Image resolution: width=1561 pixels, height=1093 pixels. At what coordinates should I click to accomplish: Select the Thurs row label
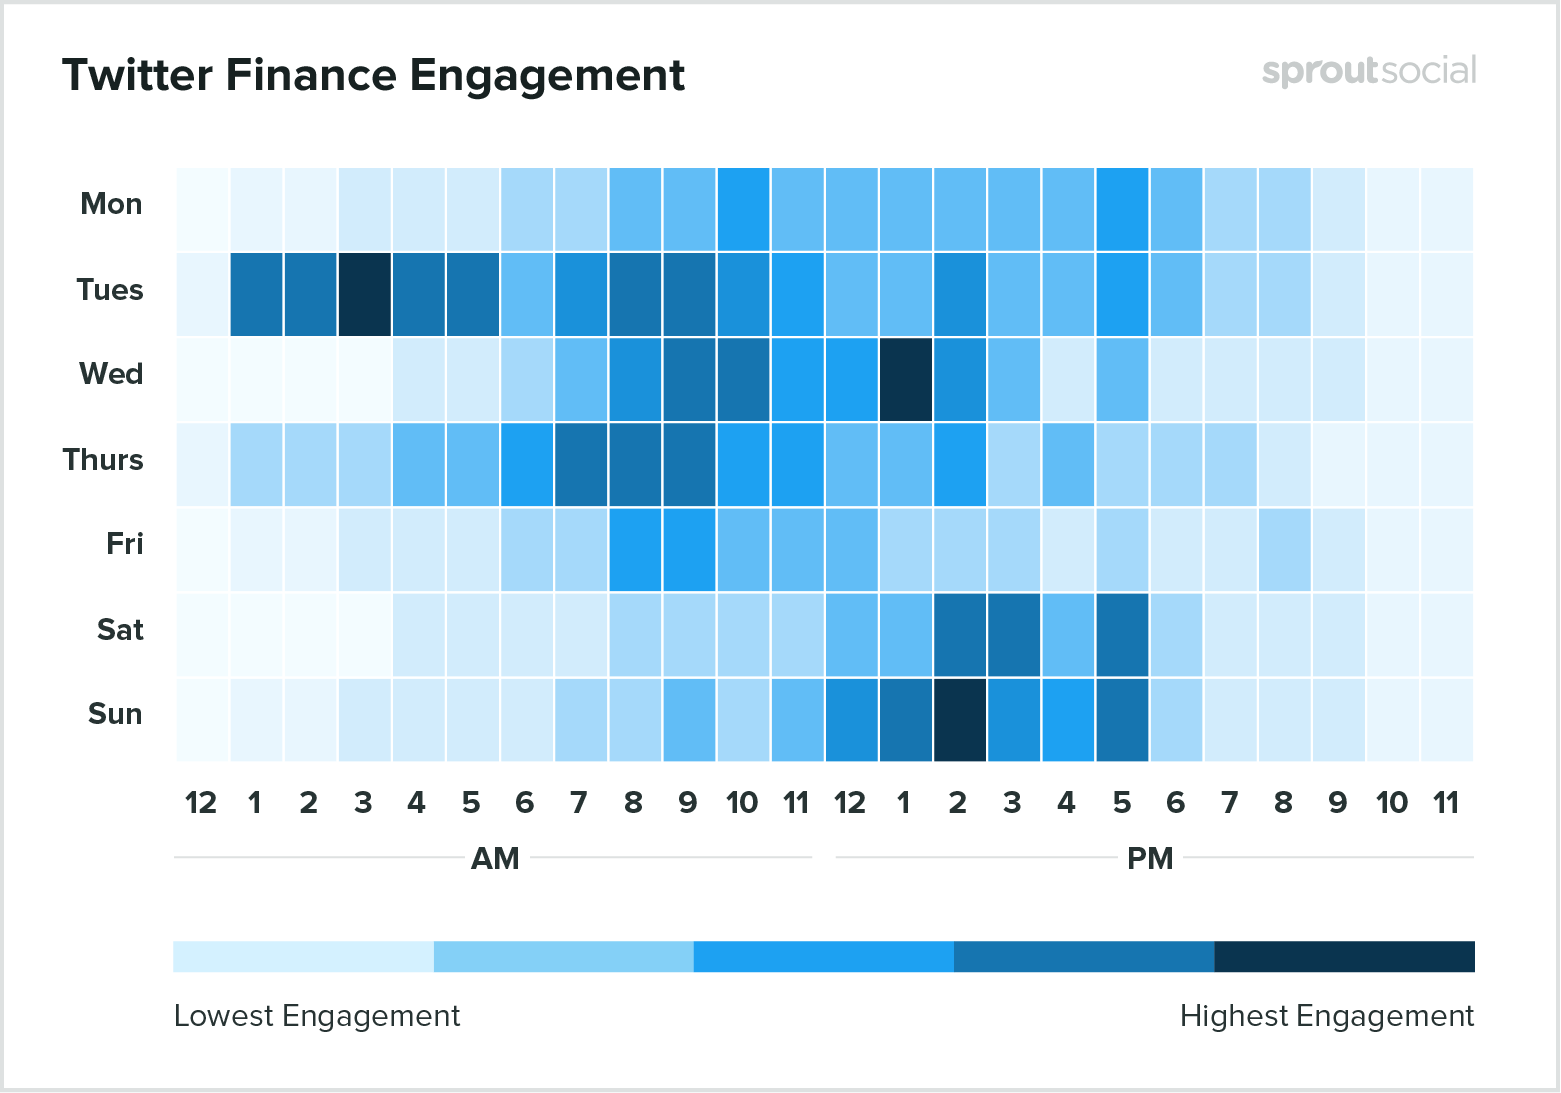[103, 460]
